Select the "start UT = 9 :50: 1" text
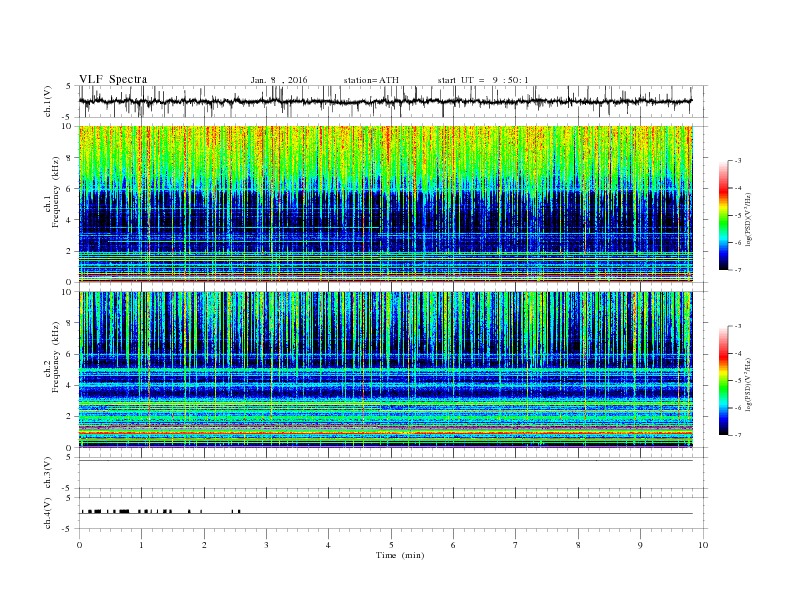792x612 pixels. [483, 80]
